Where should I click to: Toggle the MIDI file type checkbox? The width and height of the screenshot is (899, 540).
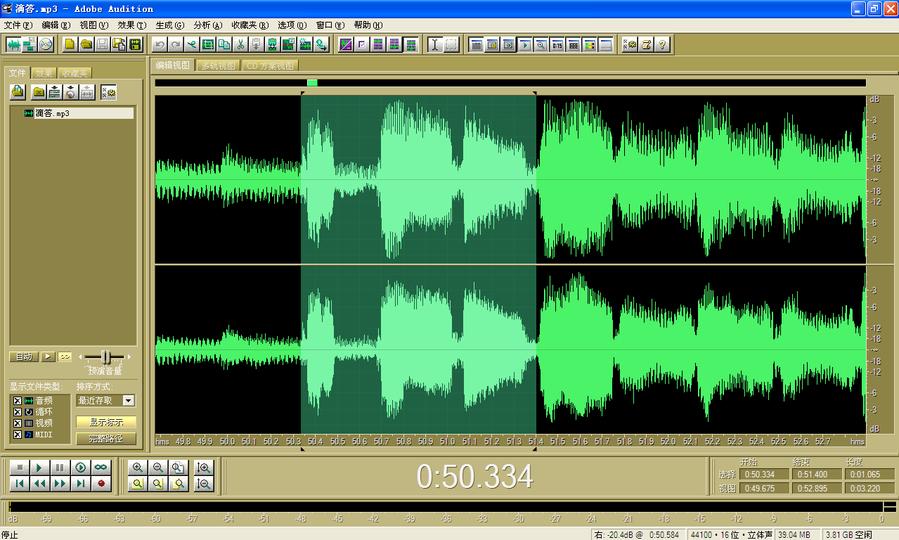coord(16,435)
